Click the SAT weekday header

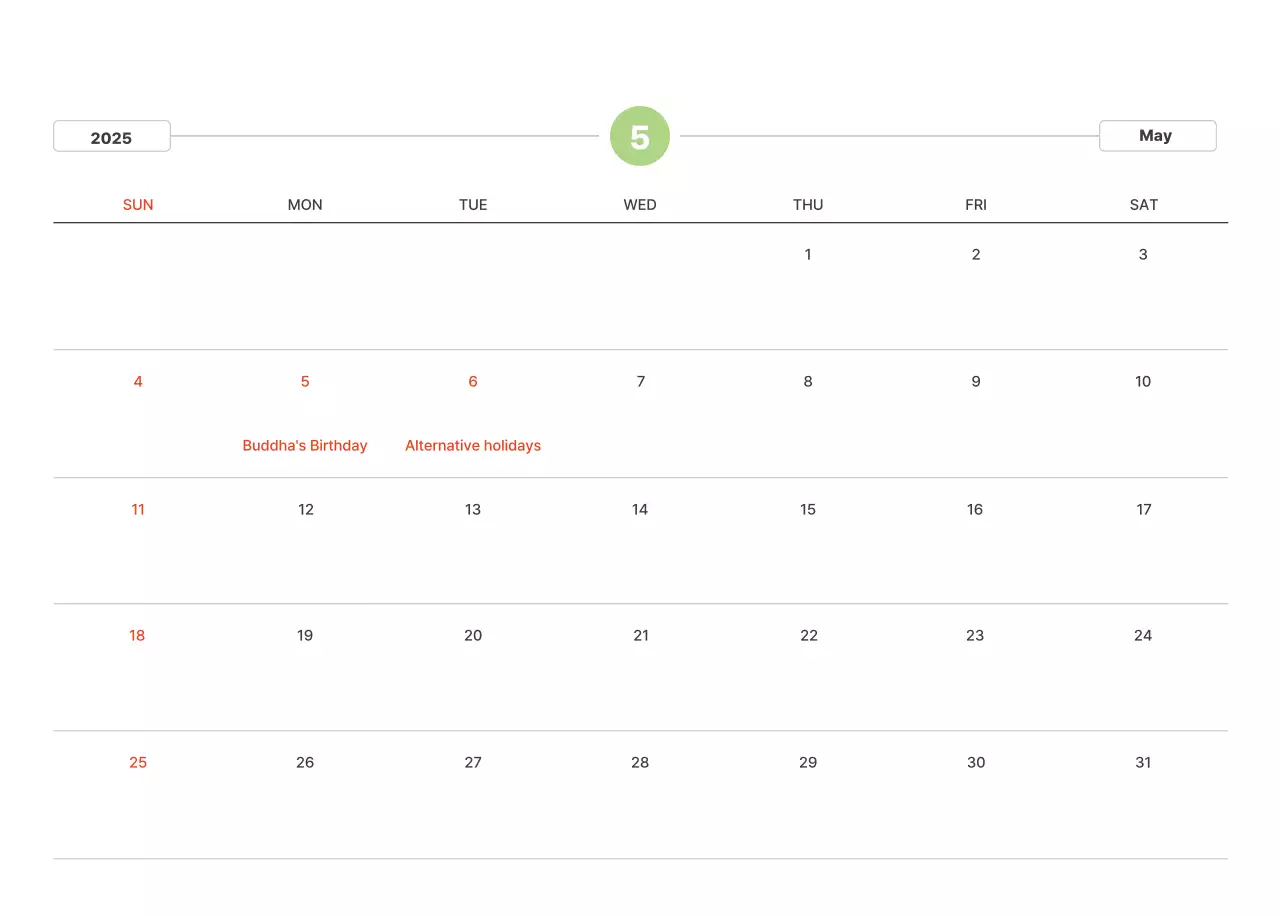tap(1143, 205)
